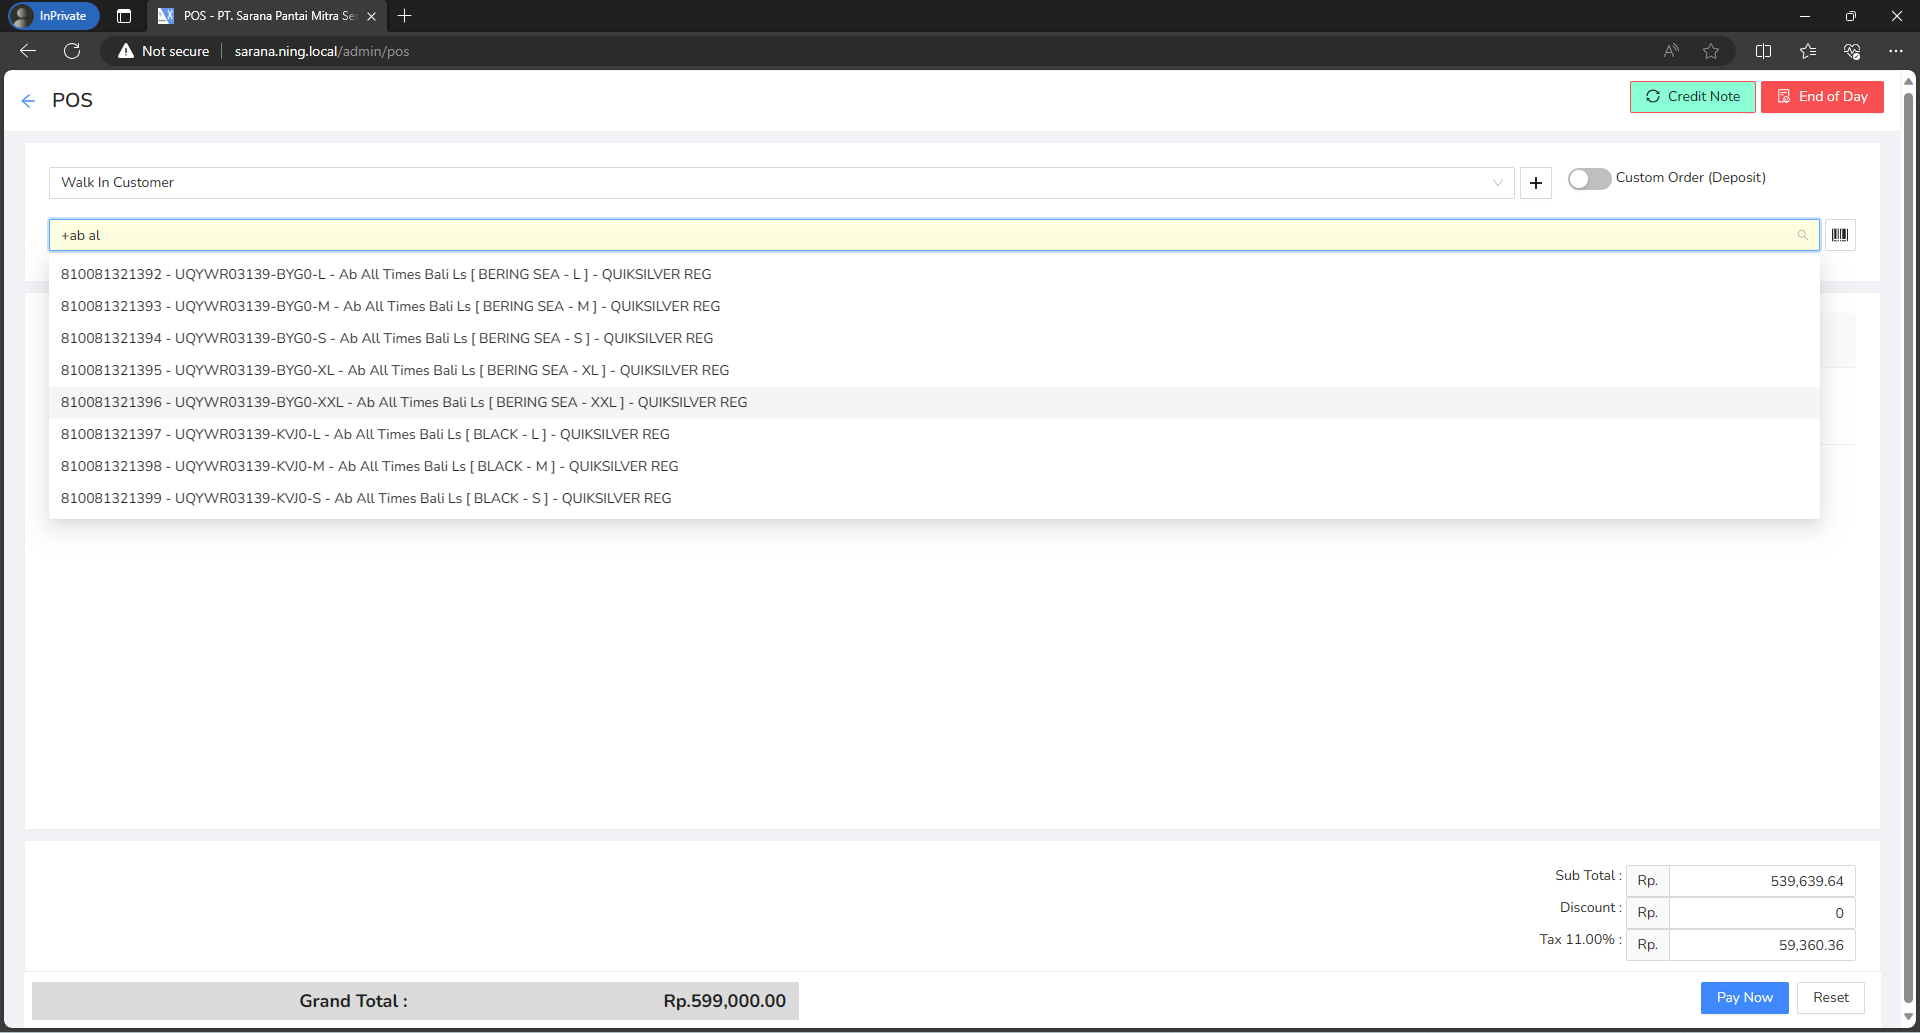Viewport: 1920px width, 1033px height.
Task: Click the search magnifier icon in product field
Action: point(1802,235)
